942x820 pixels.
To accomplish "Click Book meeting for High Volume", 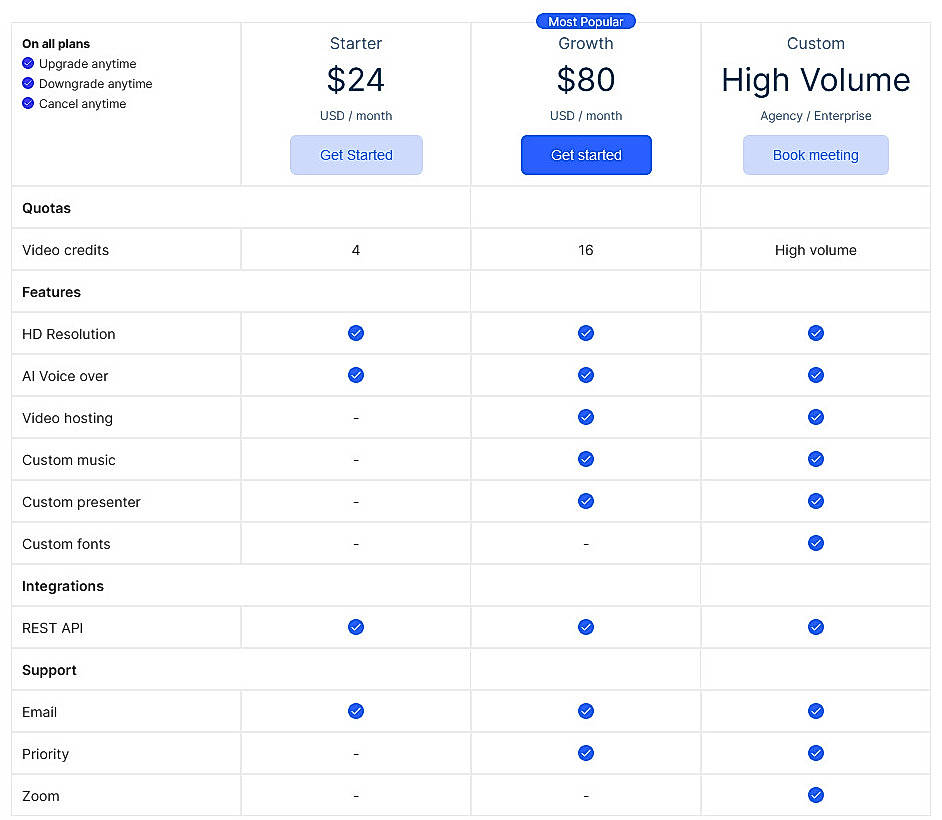I will pos(816,155).
